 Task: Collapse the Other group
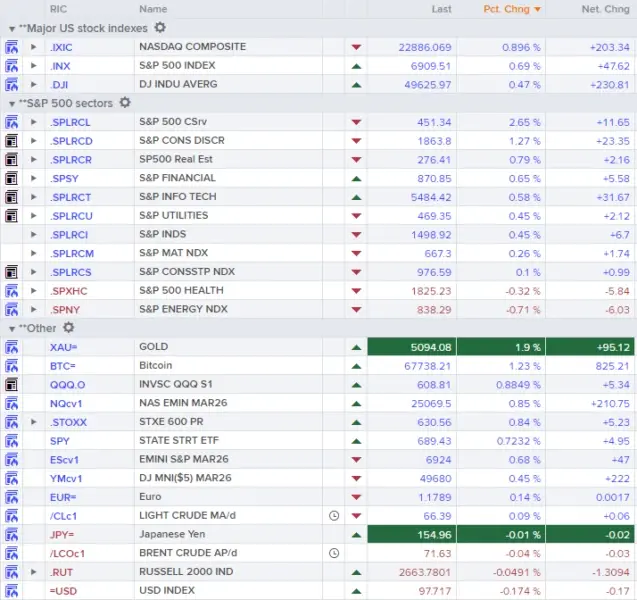12,329
